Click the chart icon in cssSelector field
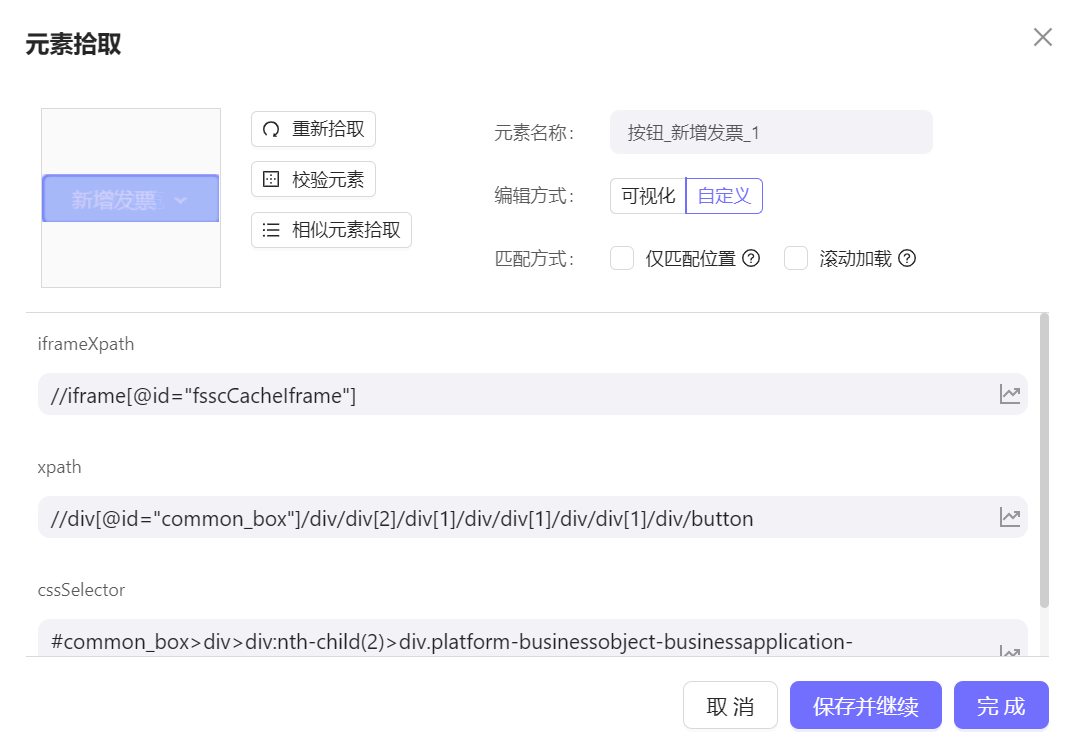The height and width of the screenshot is (751, 1082). pos(1010,651)
